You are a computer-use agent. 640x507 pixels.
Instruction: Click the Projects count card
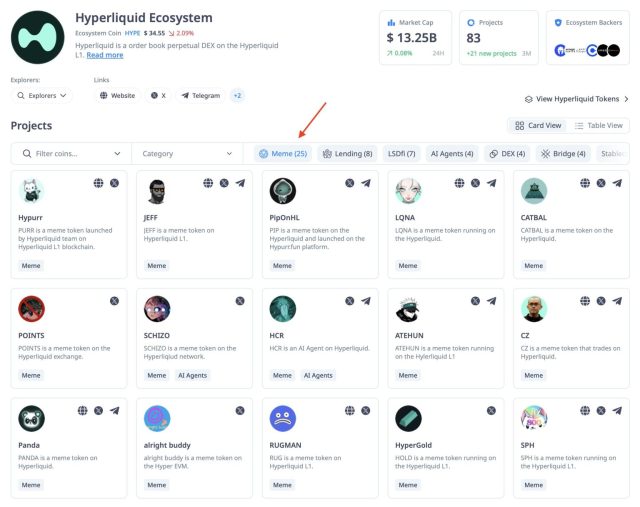(x=499, y=38)
